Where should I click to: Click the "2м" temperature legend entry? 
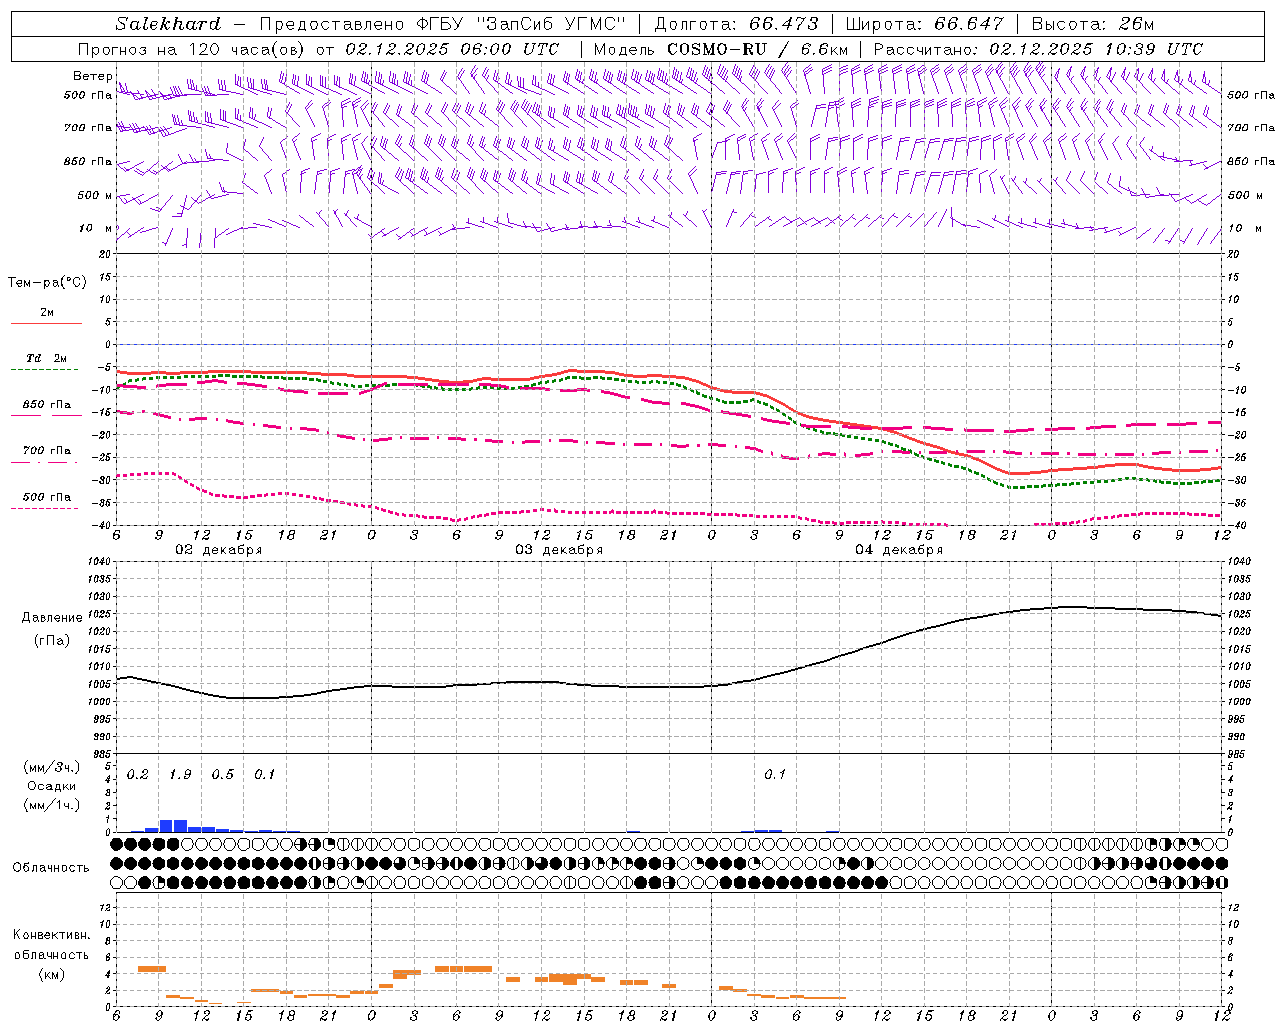47,312
